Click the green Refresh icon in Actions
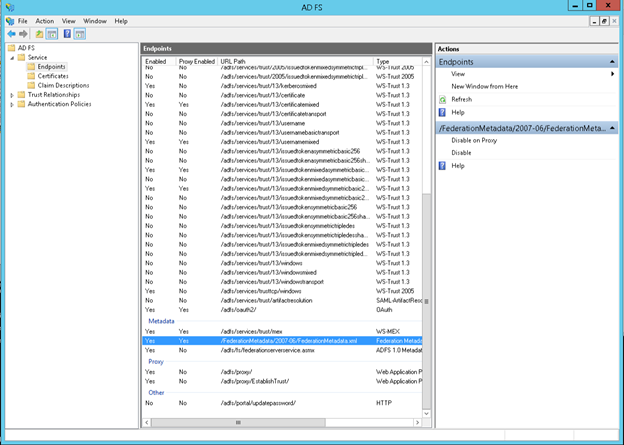624x445 pixels. coord(442,99)
